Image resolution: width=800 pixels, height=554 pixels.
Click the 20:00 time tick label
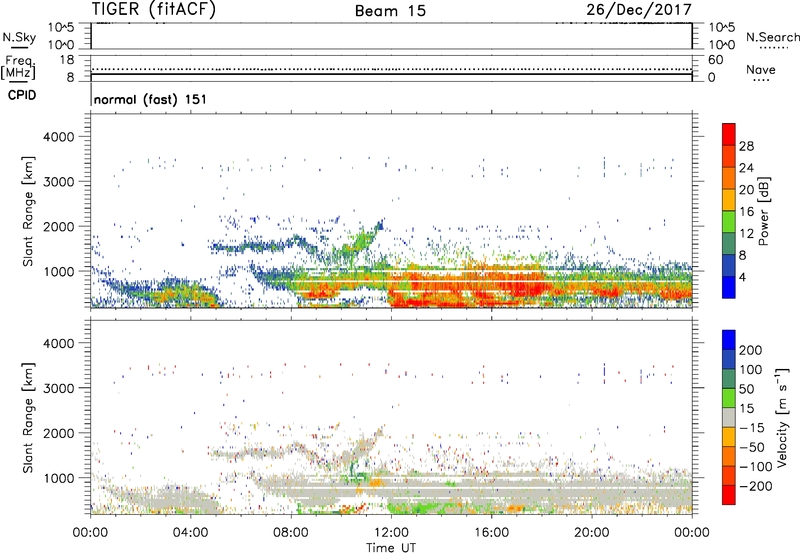[x=592, y=533]
